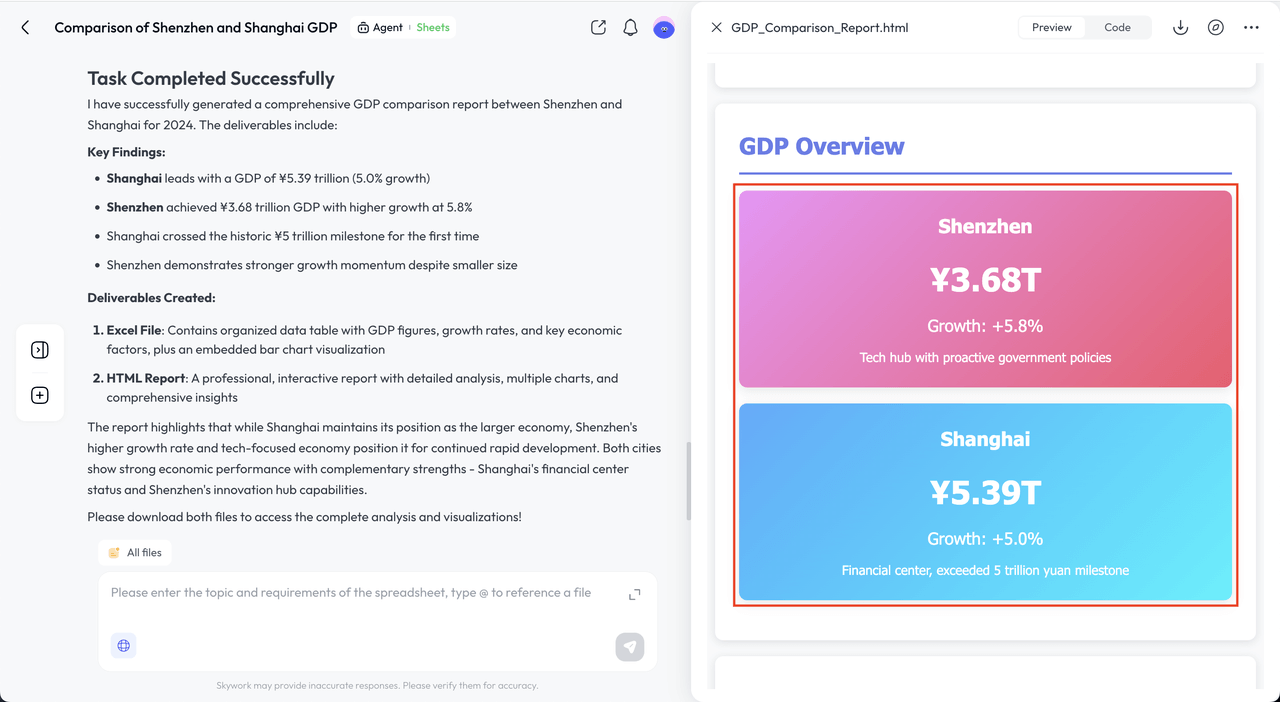Open the three-dots more options menu
1280x702 pixels.
coord(1251,28)
